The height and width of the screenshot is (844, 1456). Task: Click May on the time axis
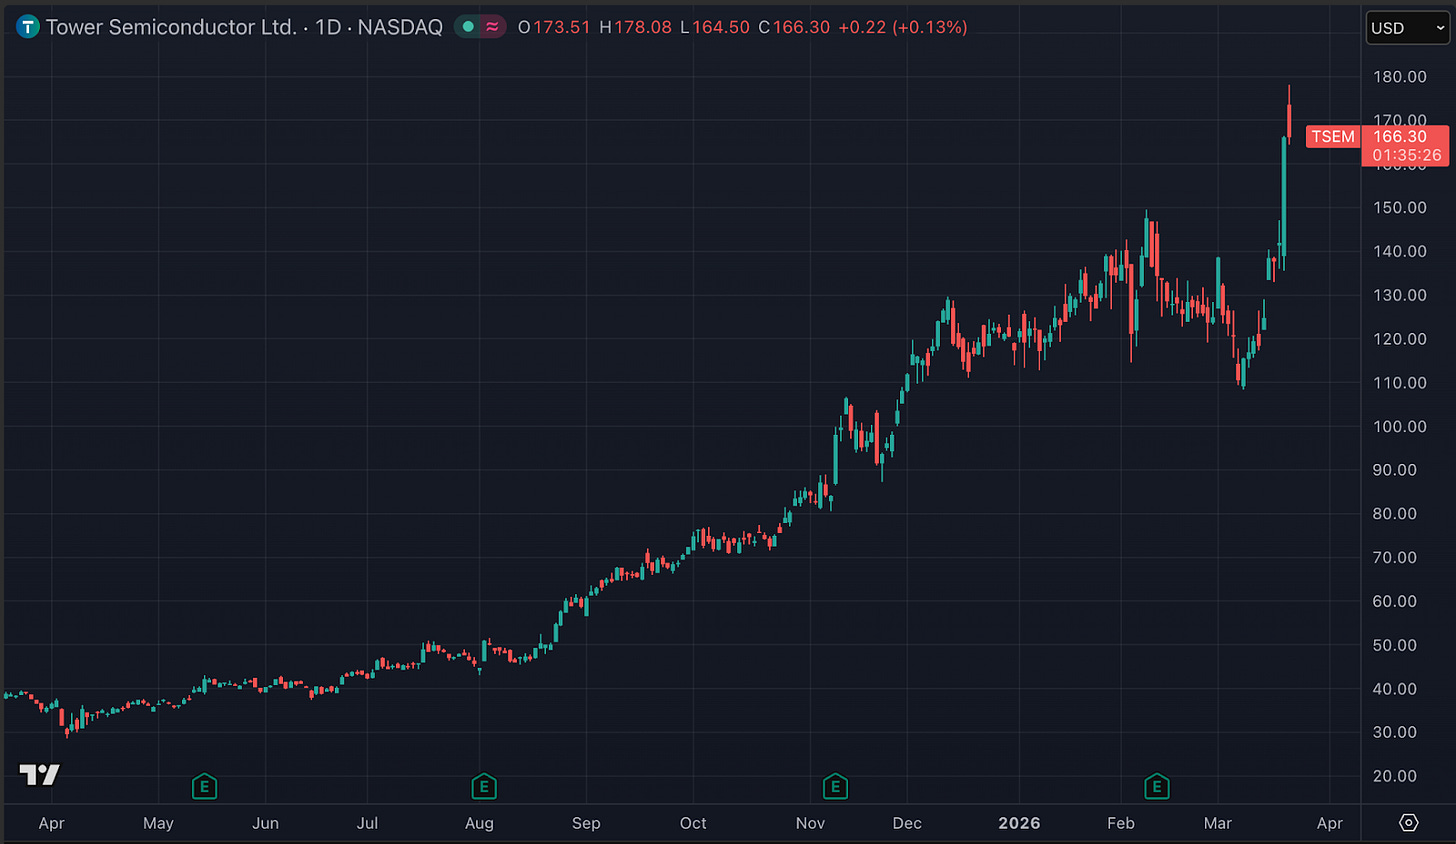(x=158, y=823)
